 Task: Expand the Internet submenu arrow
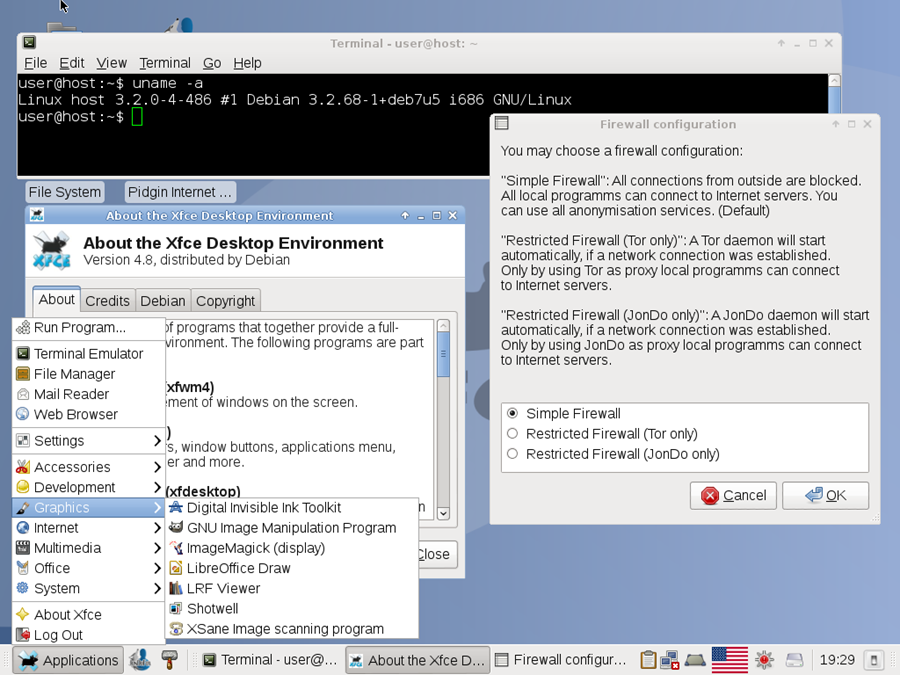tap(157, 527)
